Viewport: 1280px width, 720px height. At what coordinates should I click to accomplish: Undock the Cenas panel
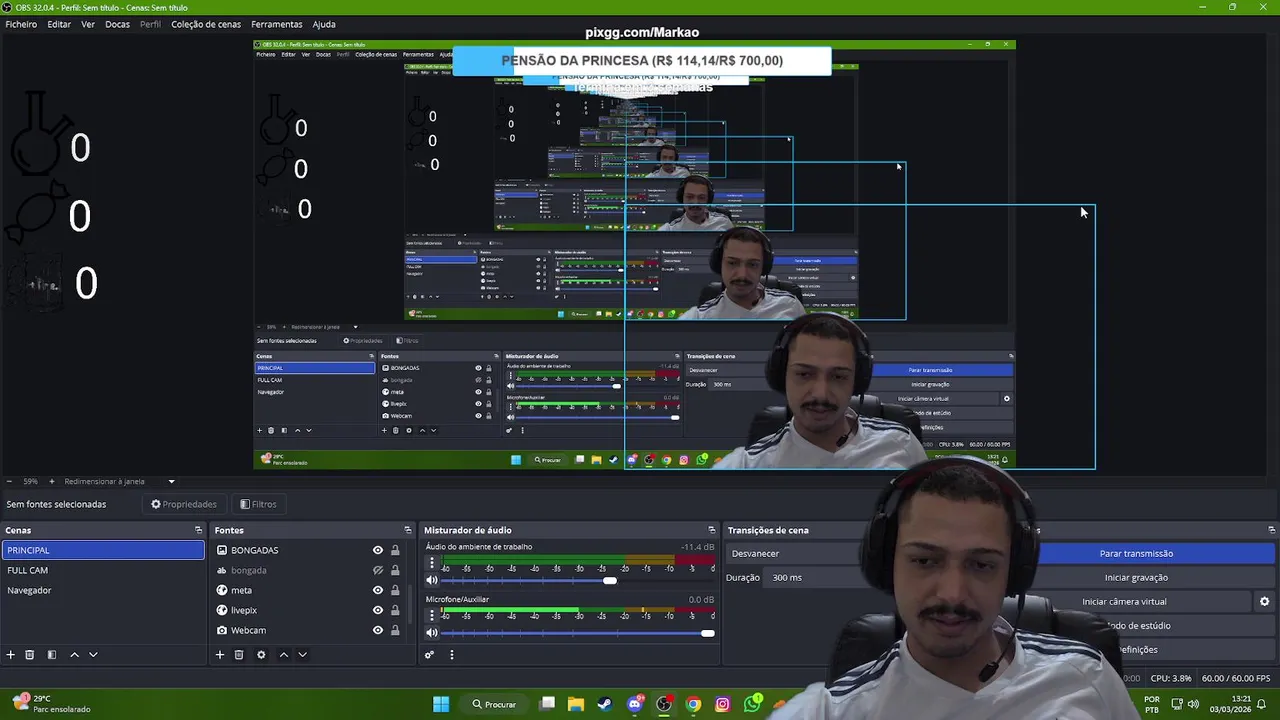(x=198, y=530)
